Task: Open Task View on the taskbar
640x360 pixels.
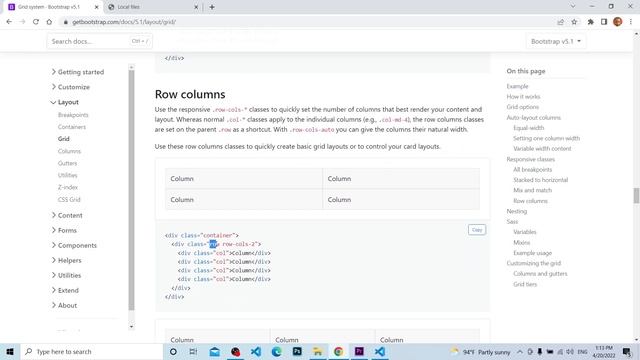Action: (x=193, y=351)
